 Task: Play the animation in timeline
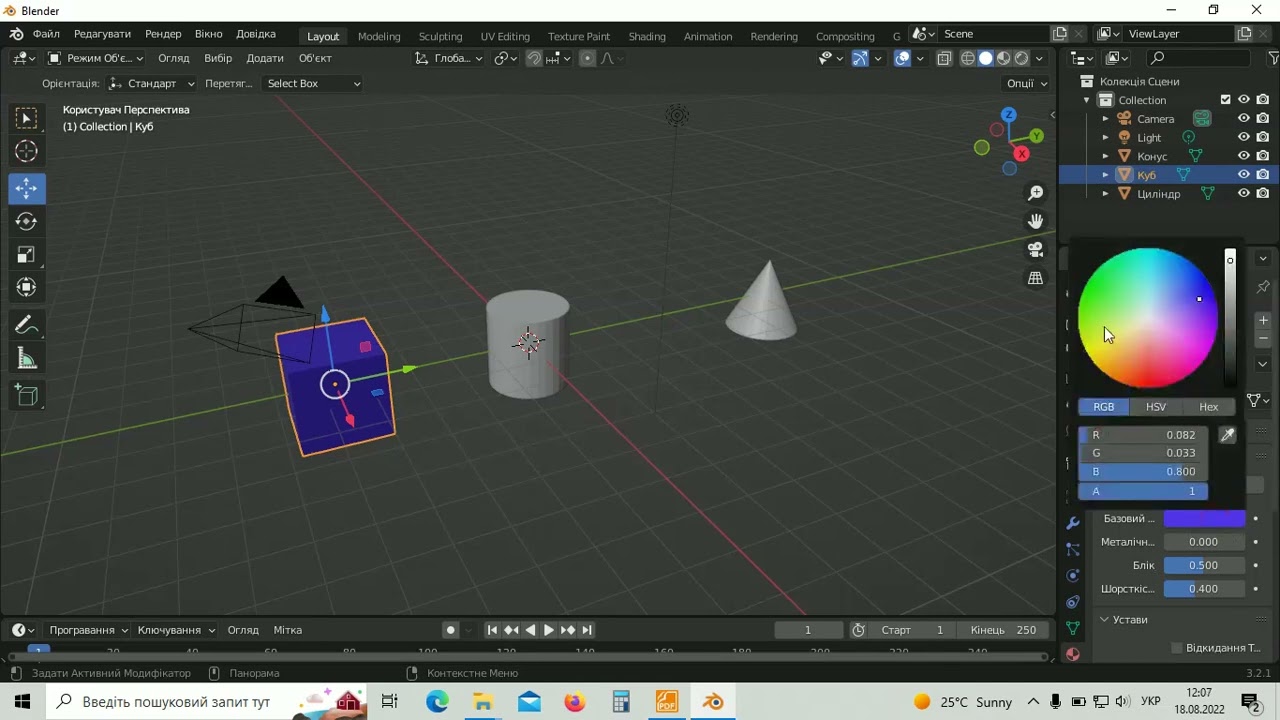click(x=548, y=630)
